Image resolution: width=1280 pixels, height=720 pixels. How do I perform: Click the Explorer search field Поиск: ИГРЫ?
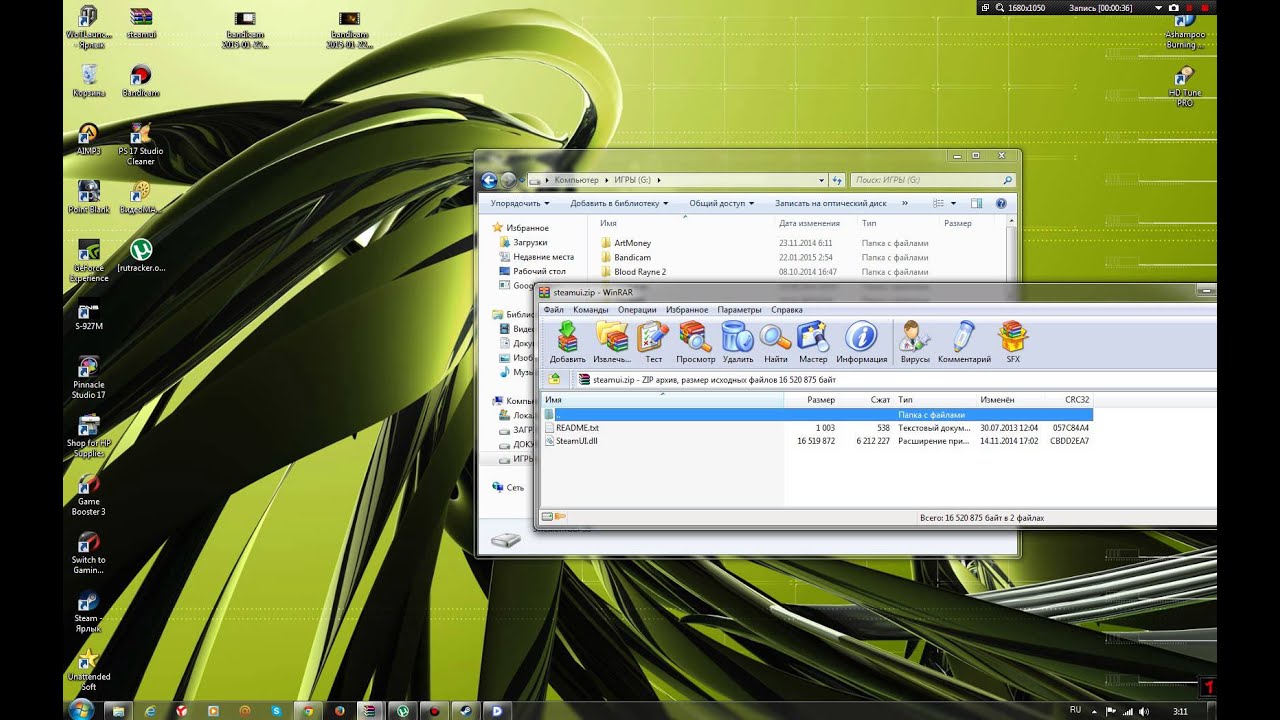932,180
